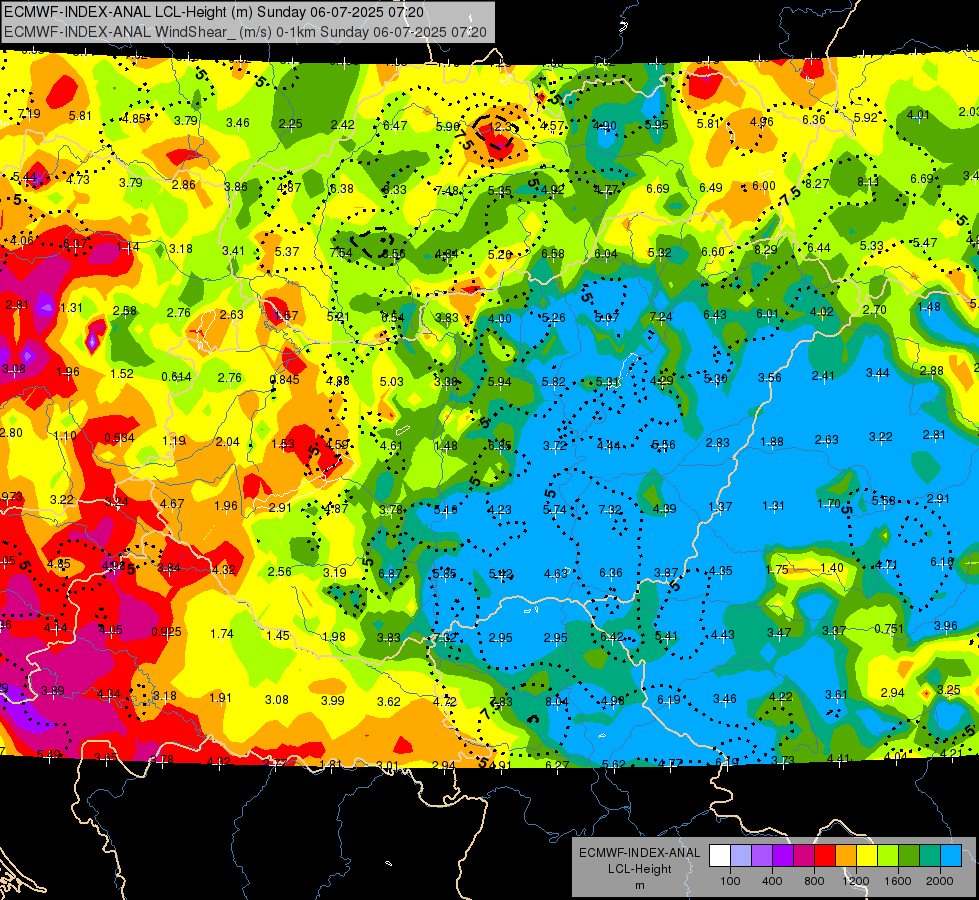Screen dimensions: 979x900
Task: Click the legend tick label 400
Action: [772, 881]
